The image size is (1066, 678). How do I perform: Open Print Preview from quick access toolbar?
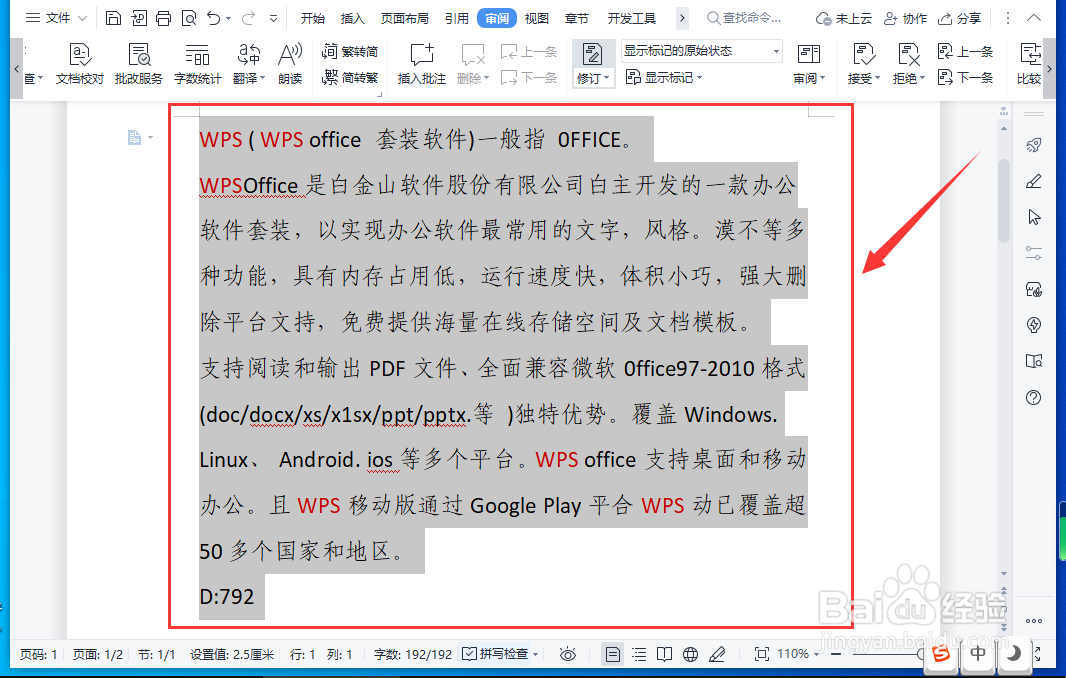point(189,18)
